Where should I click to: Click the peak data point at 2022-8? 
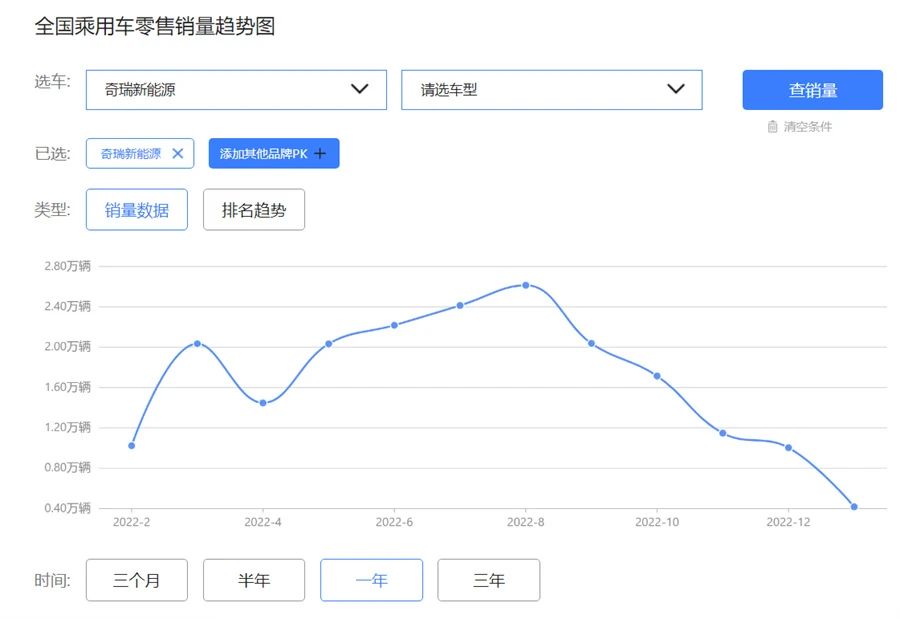click(x=525, y=285)
